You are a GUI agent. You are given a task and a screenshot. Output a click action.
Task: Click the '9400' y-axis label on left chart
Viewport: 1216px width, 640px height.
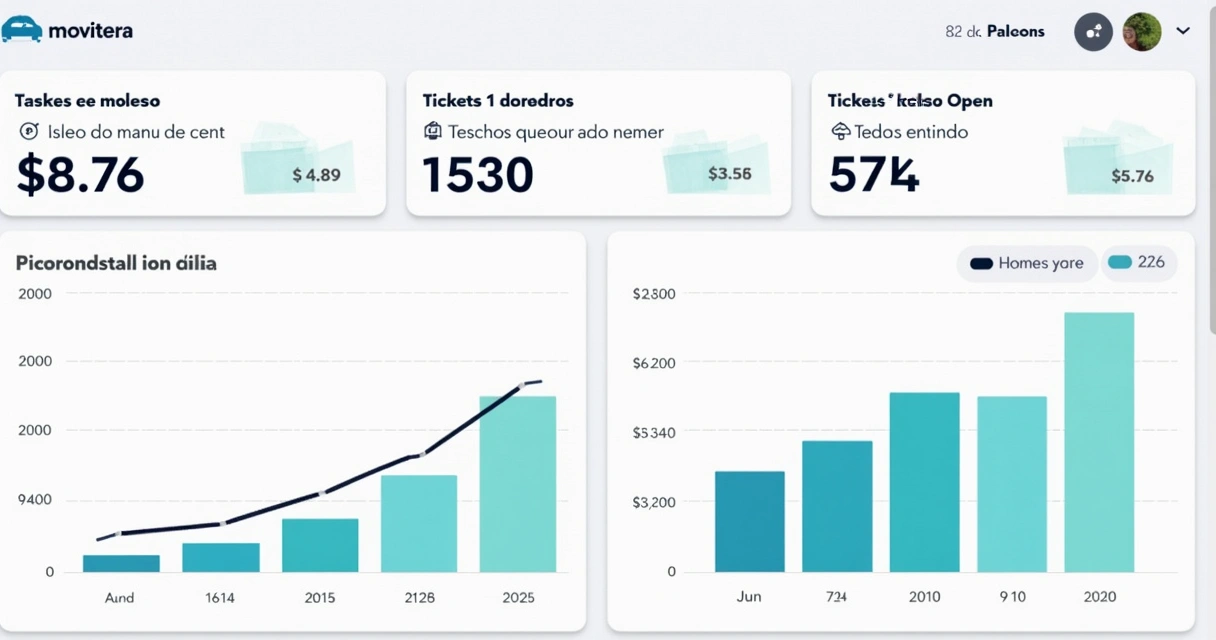36,500
